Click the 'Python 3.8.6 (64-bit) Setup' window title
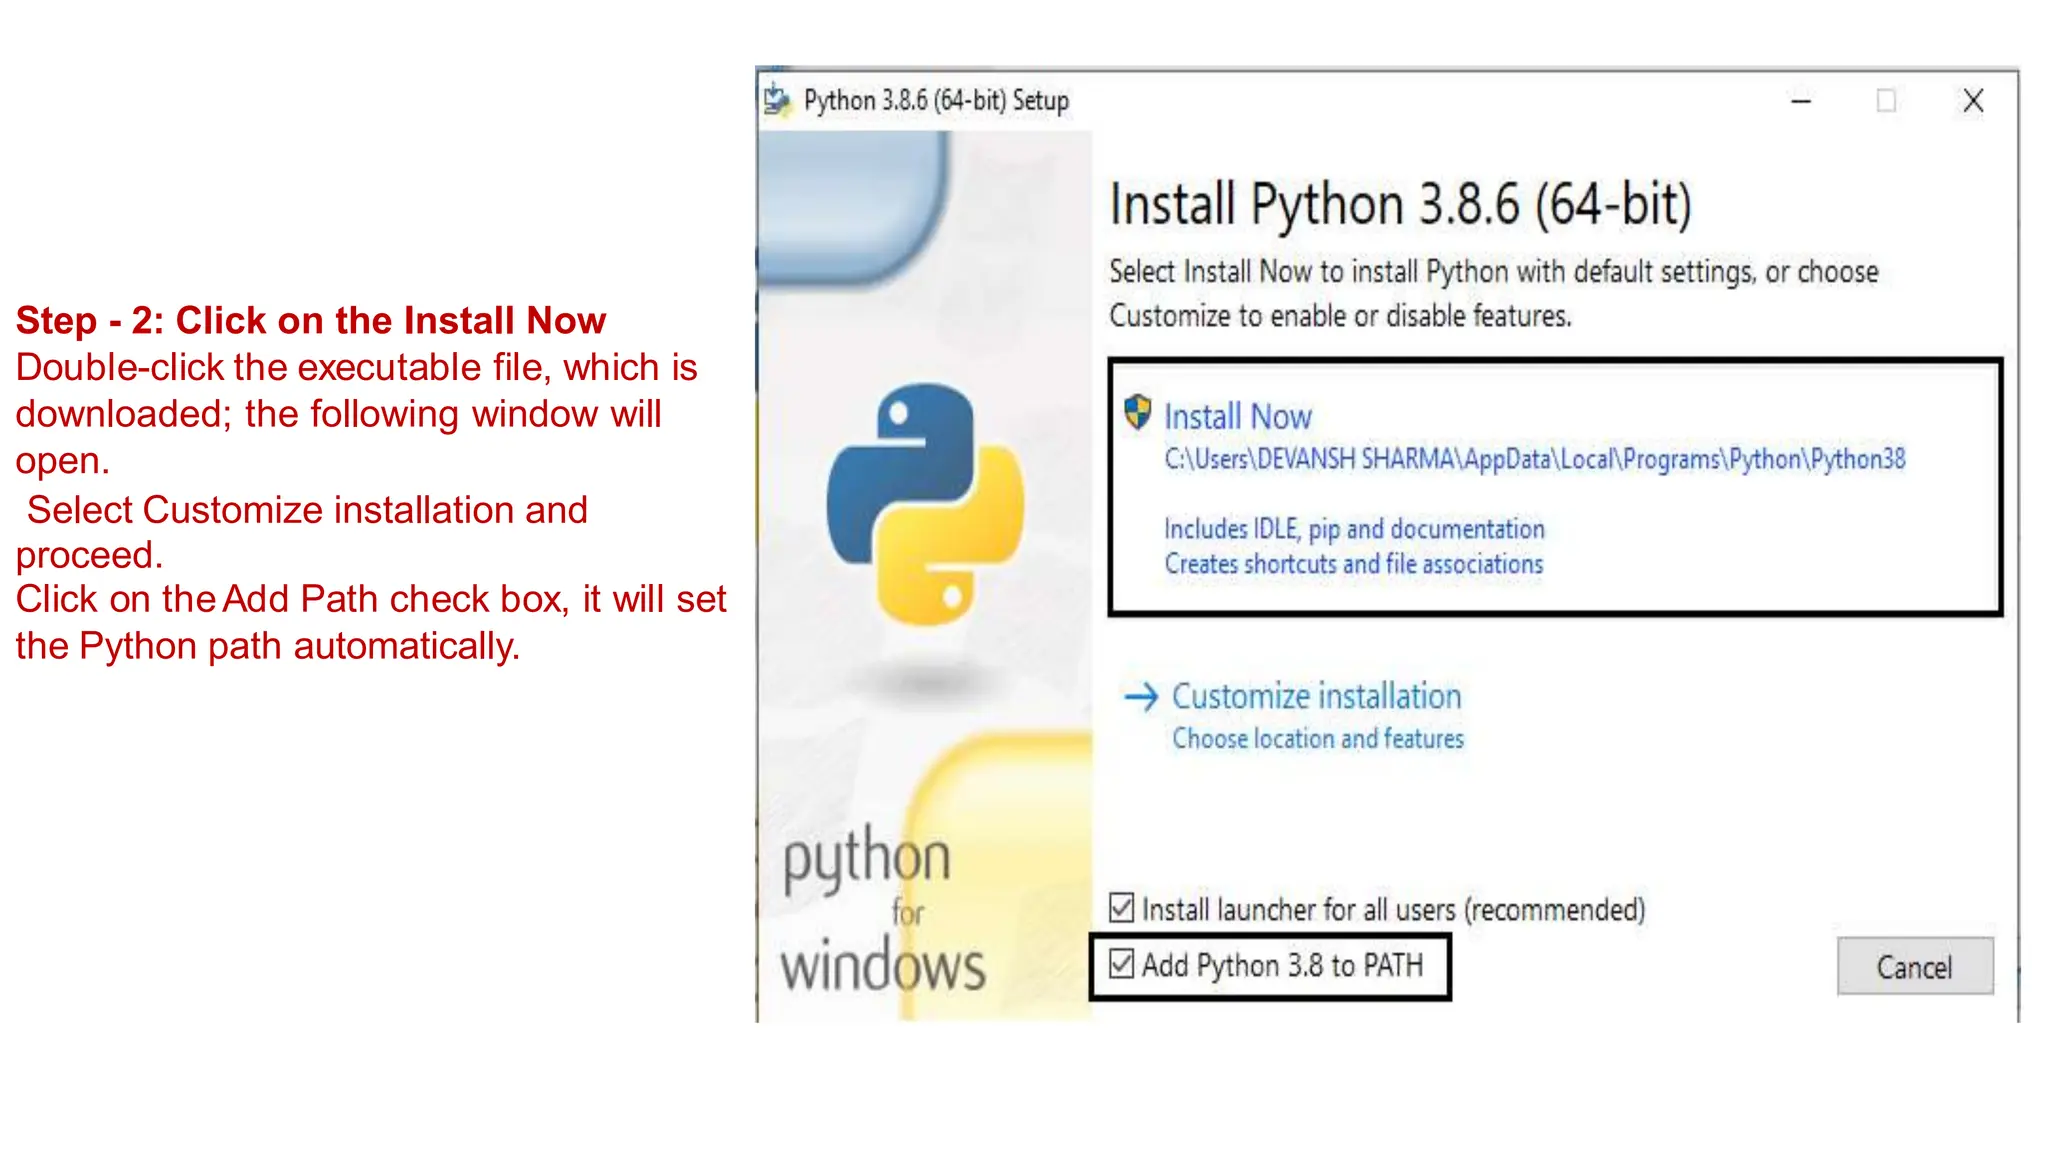 tap(936, 101)
